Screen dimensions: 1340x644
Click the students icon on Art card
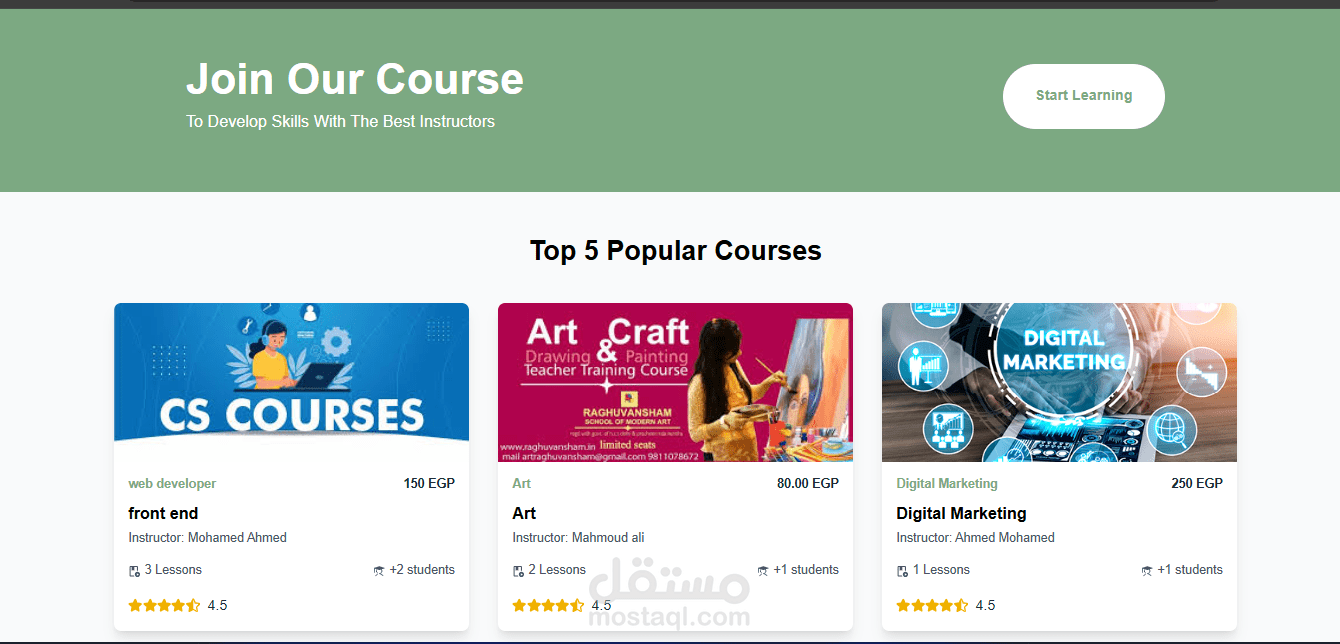tap(763, 571)
